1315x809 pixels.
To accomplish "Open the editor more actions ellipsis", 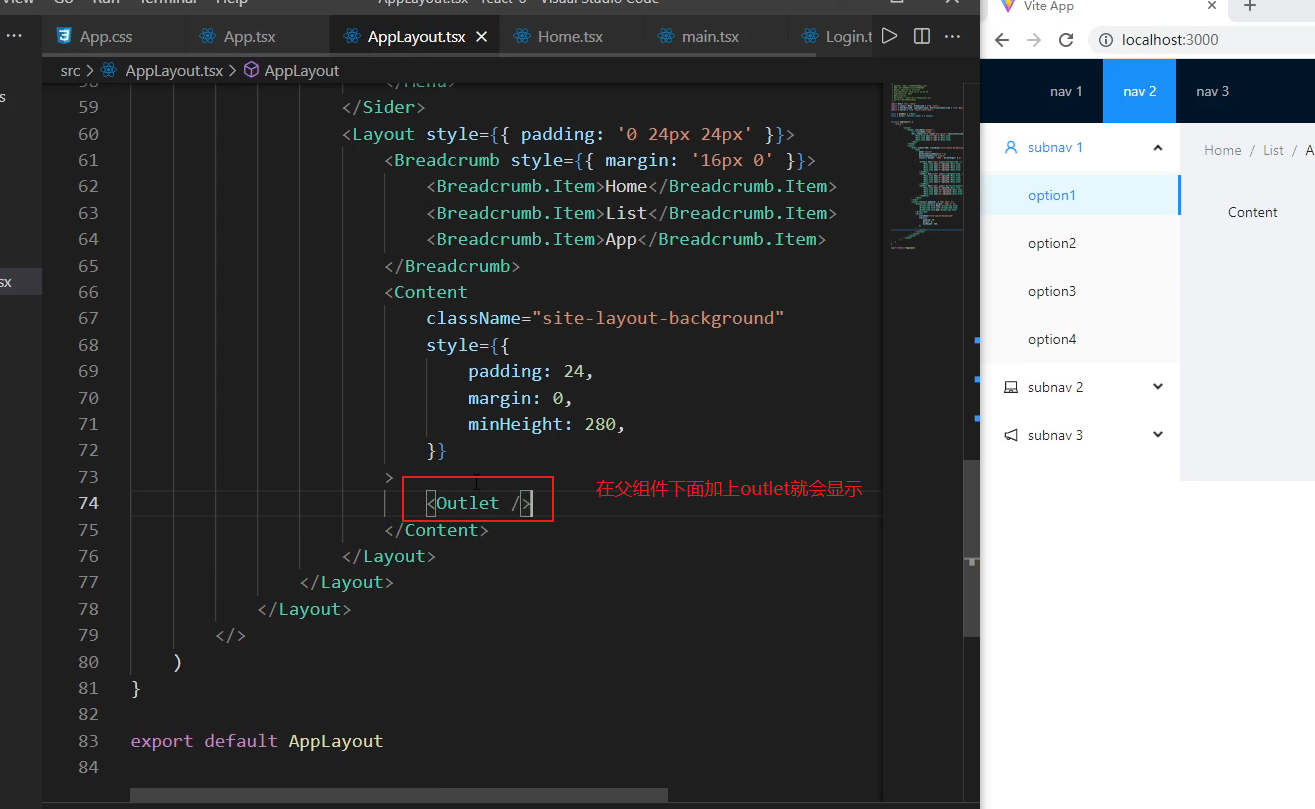I will [952, 36].
